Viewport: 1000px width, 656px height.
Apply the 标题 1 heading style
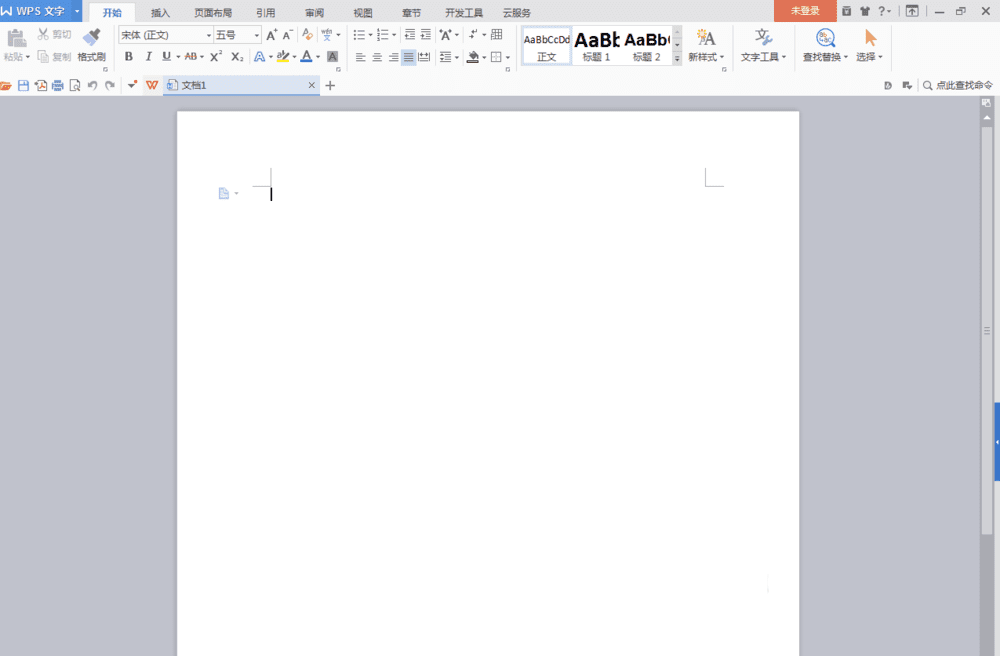(x=596, y=46)
